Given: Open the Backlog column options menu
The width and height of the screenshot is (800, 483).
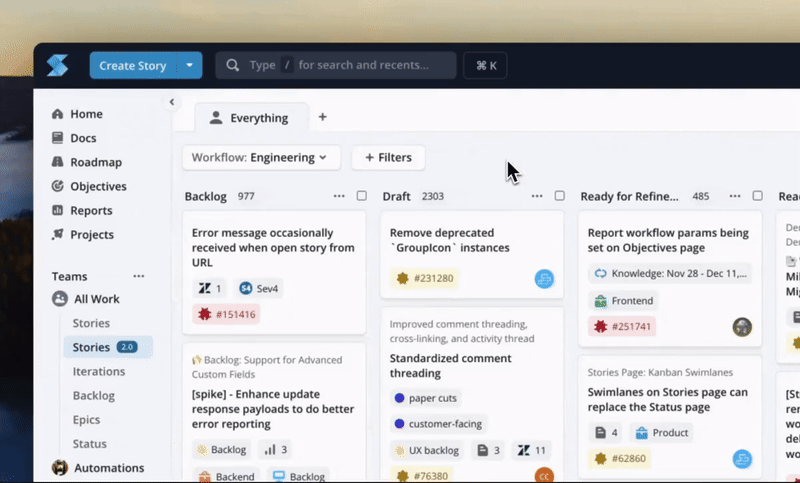Looking at the screenshot, I should pyautogui.click(x=339, y=196).
